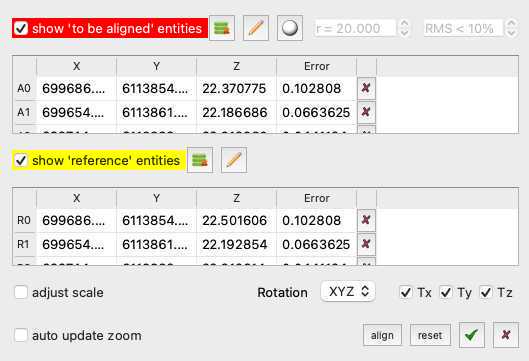Delete reference point R0
This screenshot has width=529, height=361.
[366, 220]
